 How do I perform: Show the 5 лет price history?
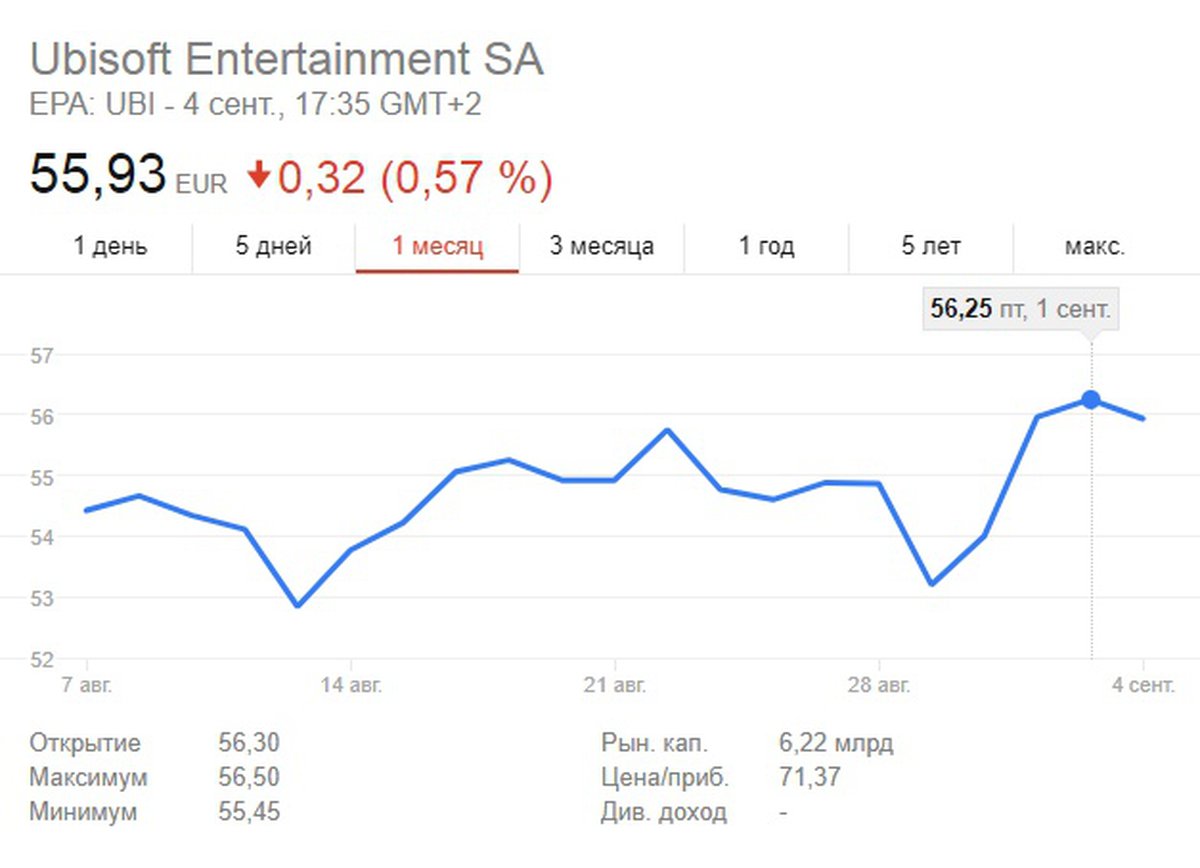click(x=930, y=247)
